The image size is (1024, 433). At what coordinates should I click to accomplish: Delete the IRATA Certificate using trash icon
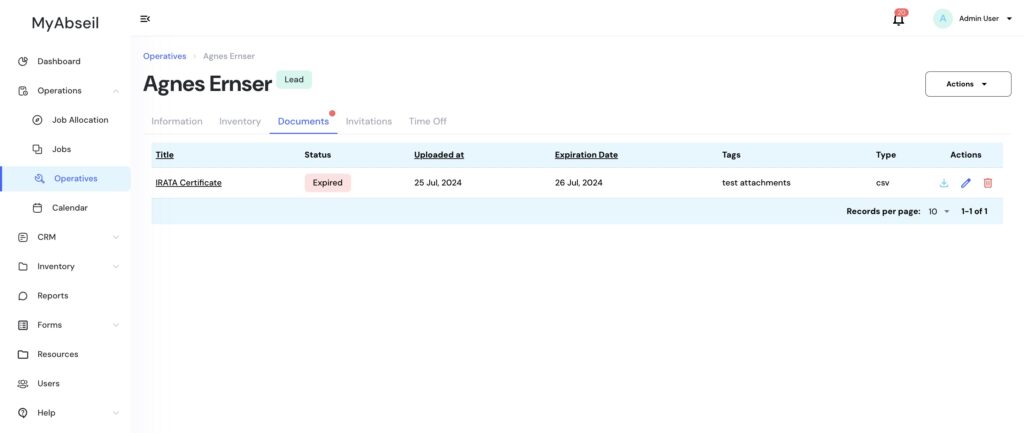[x=988, y=183]
